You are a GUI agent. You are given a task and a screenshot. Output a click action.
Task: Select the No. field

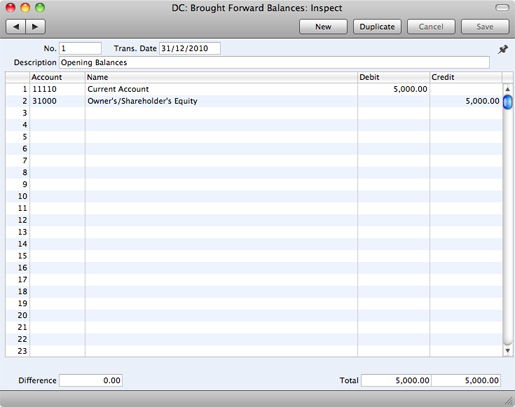[80, 48]
